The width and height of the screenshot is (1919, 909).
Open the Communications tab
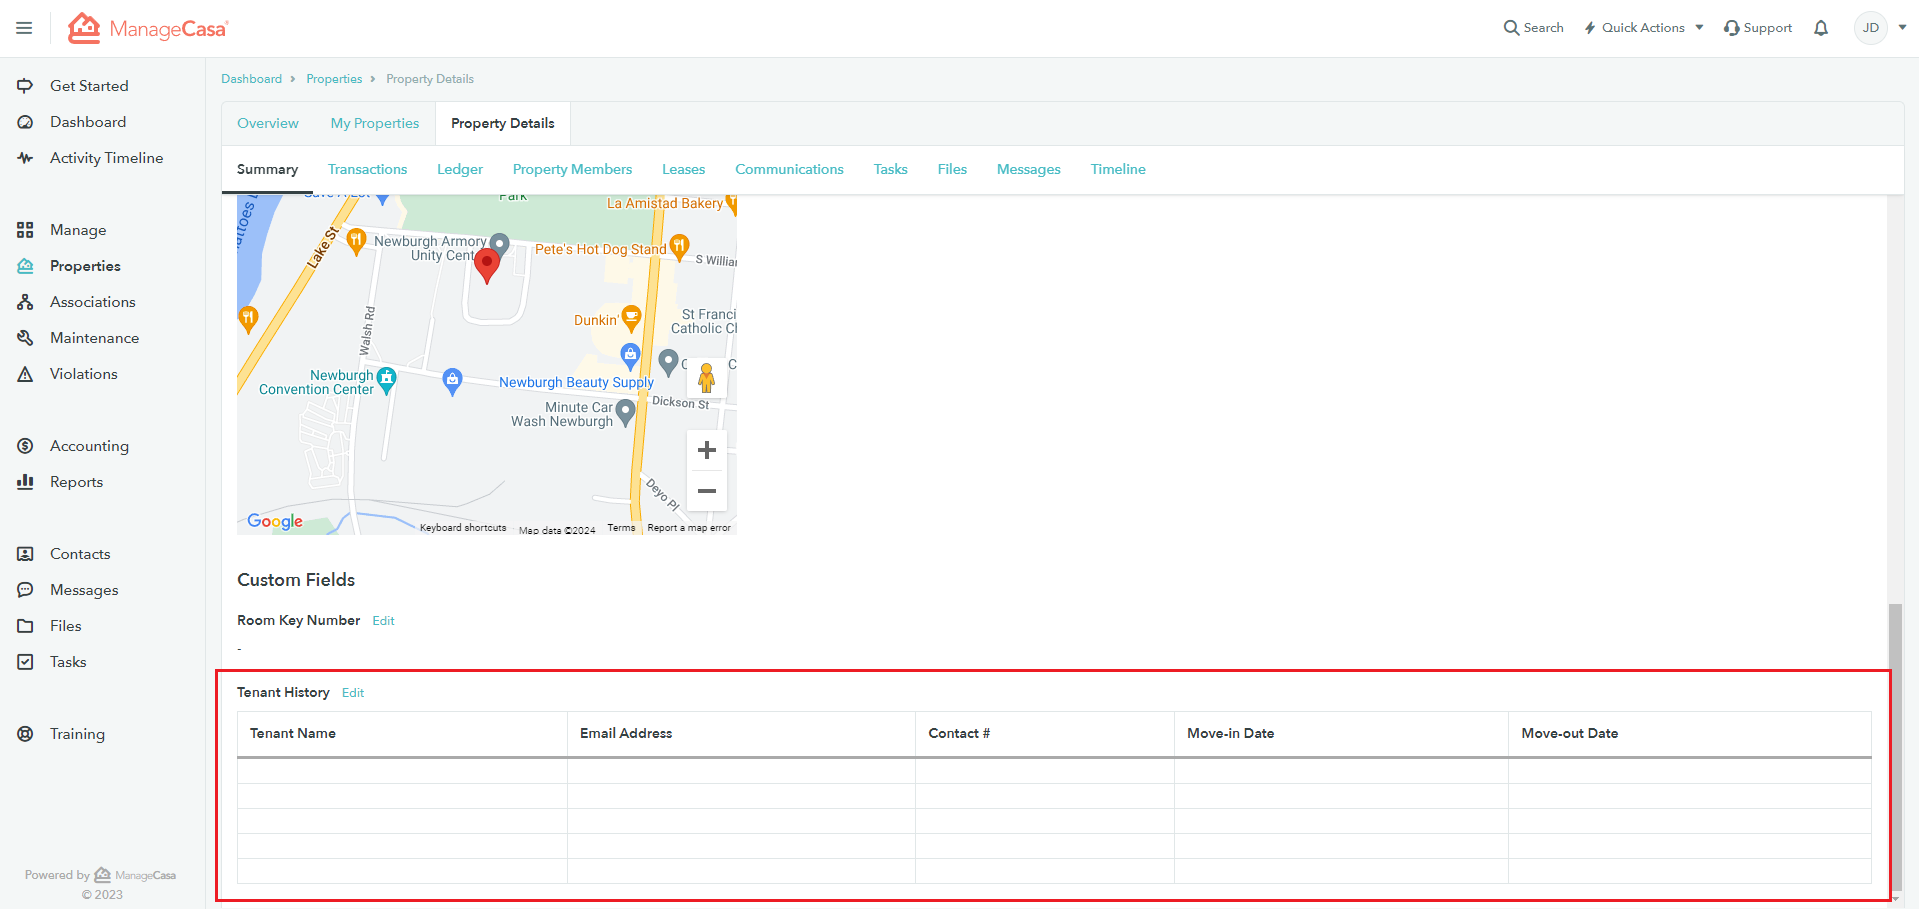[x=789, y=169]
